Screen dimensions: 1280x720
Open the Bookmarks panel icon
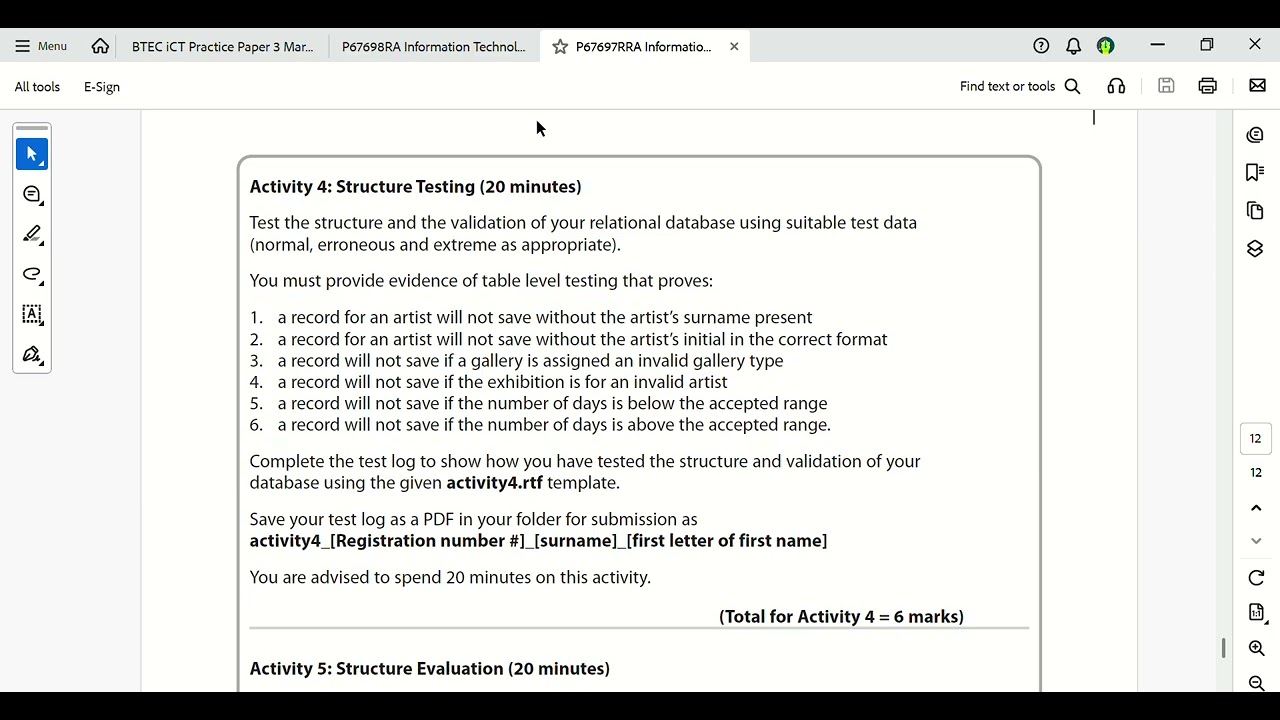1255,173
